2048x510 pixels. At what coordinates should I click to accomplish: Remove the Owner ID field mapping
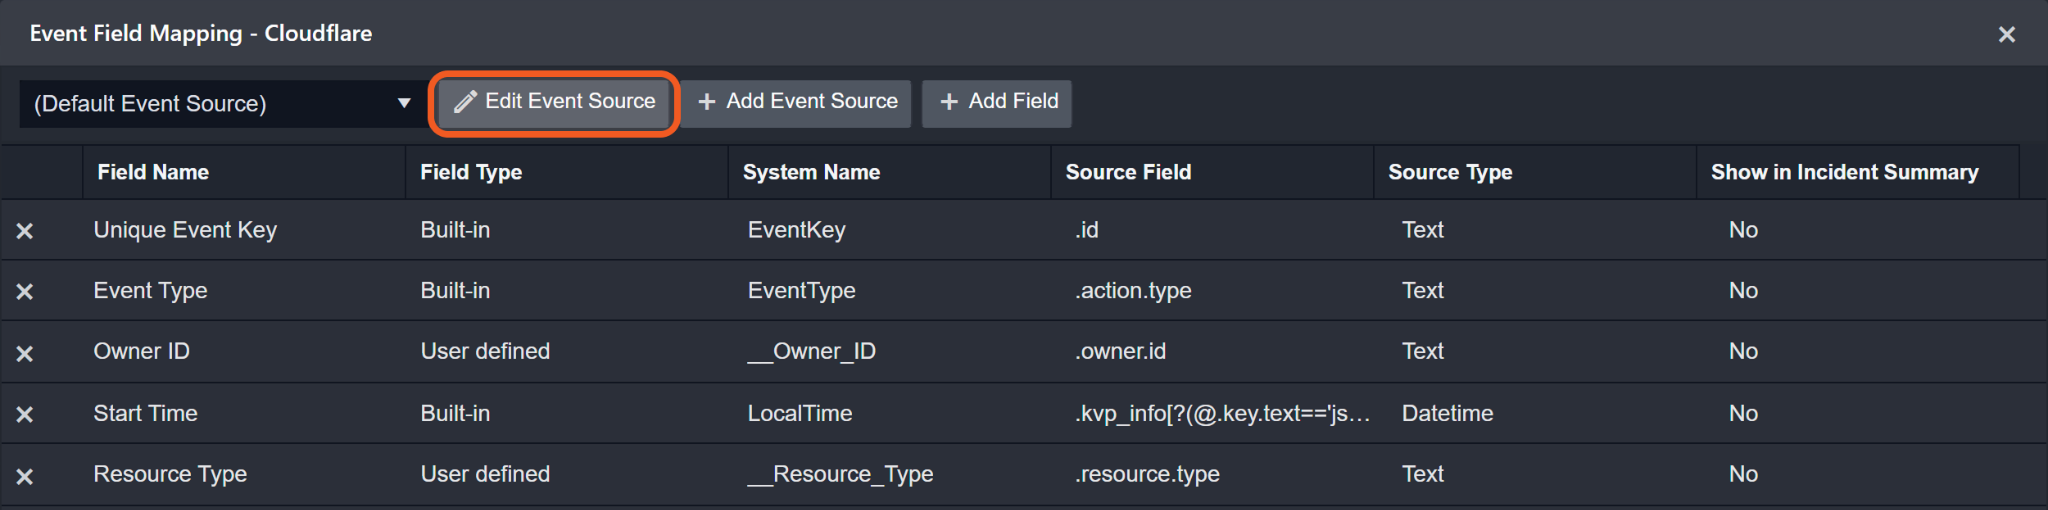pos(25,354)
